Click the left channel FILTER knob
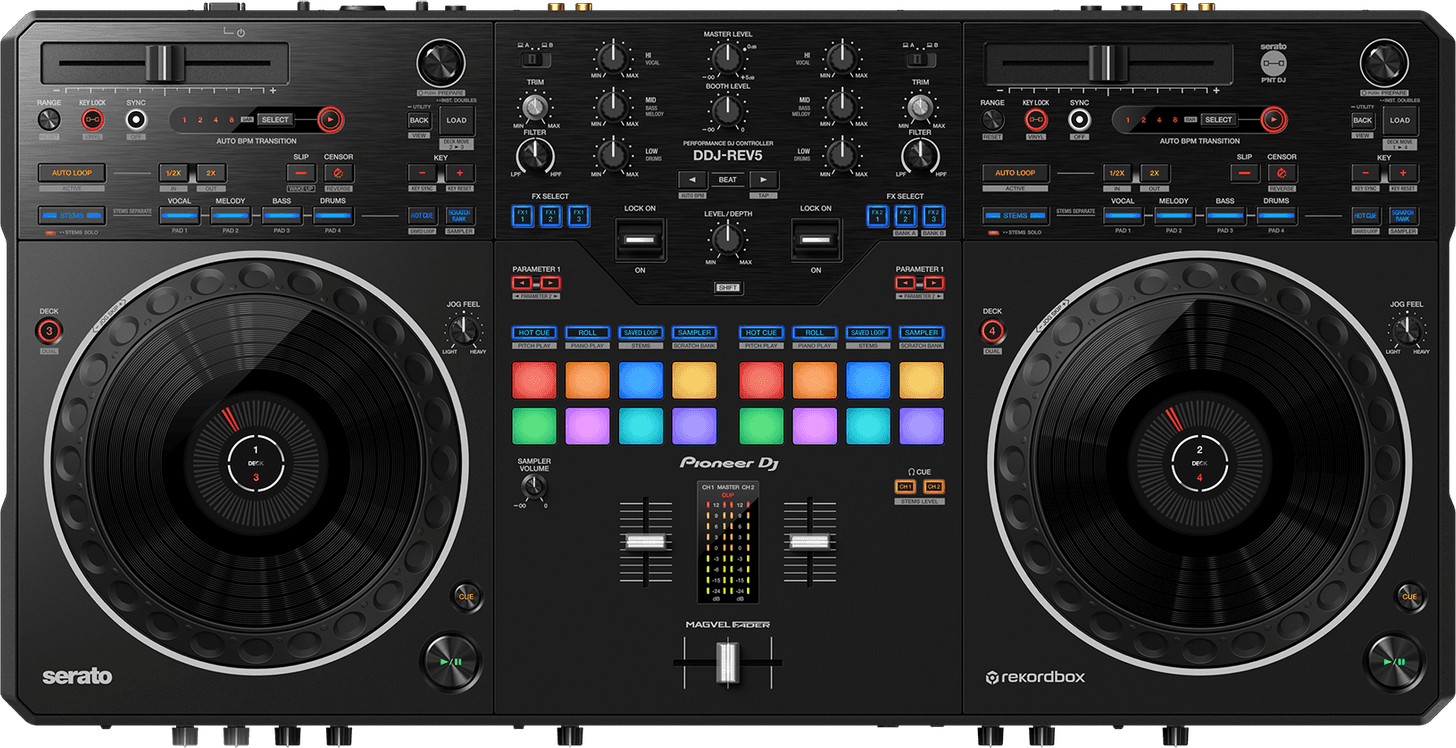This screenshot has width=1456, height=748. point(535,155)
